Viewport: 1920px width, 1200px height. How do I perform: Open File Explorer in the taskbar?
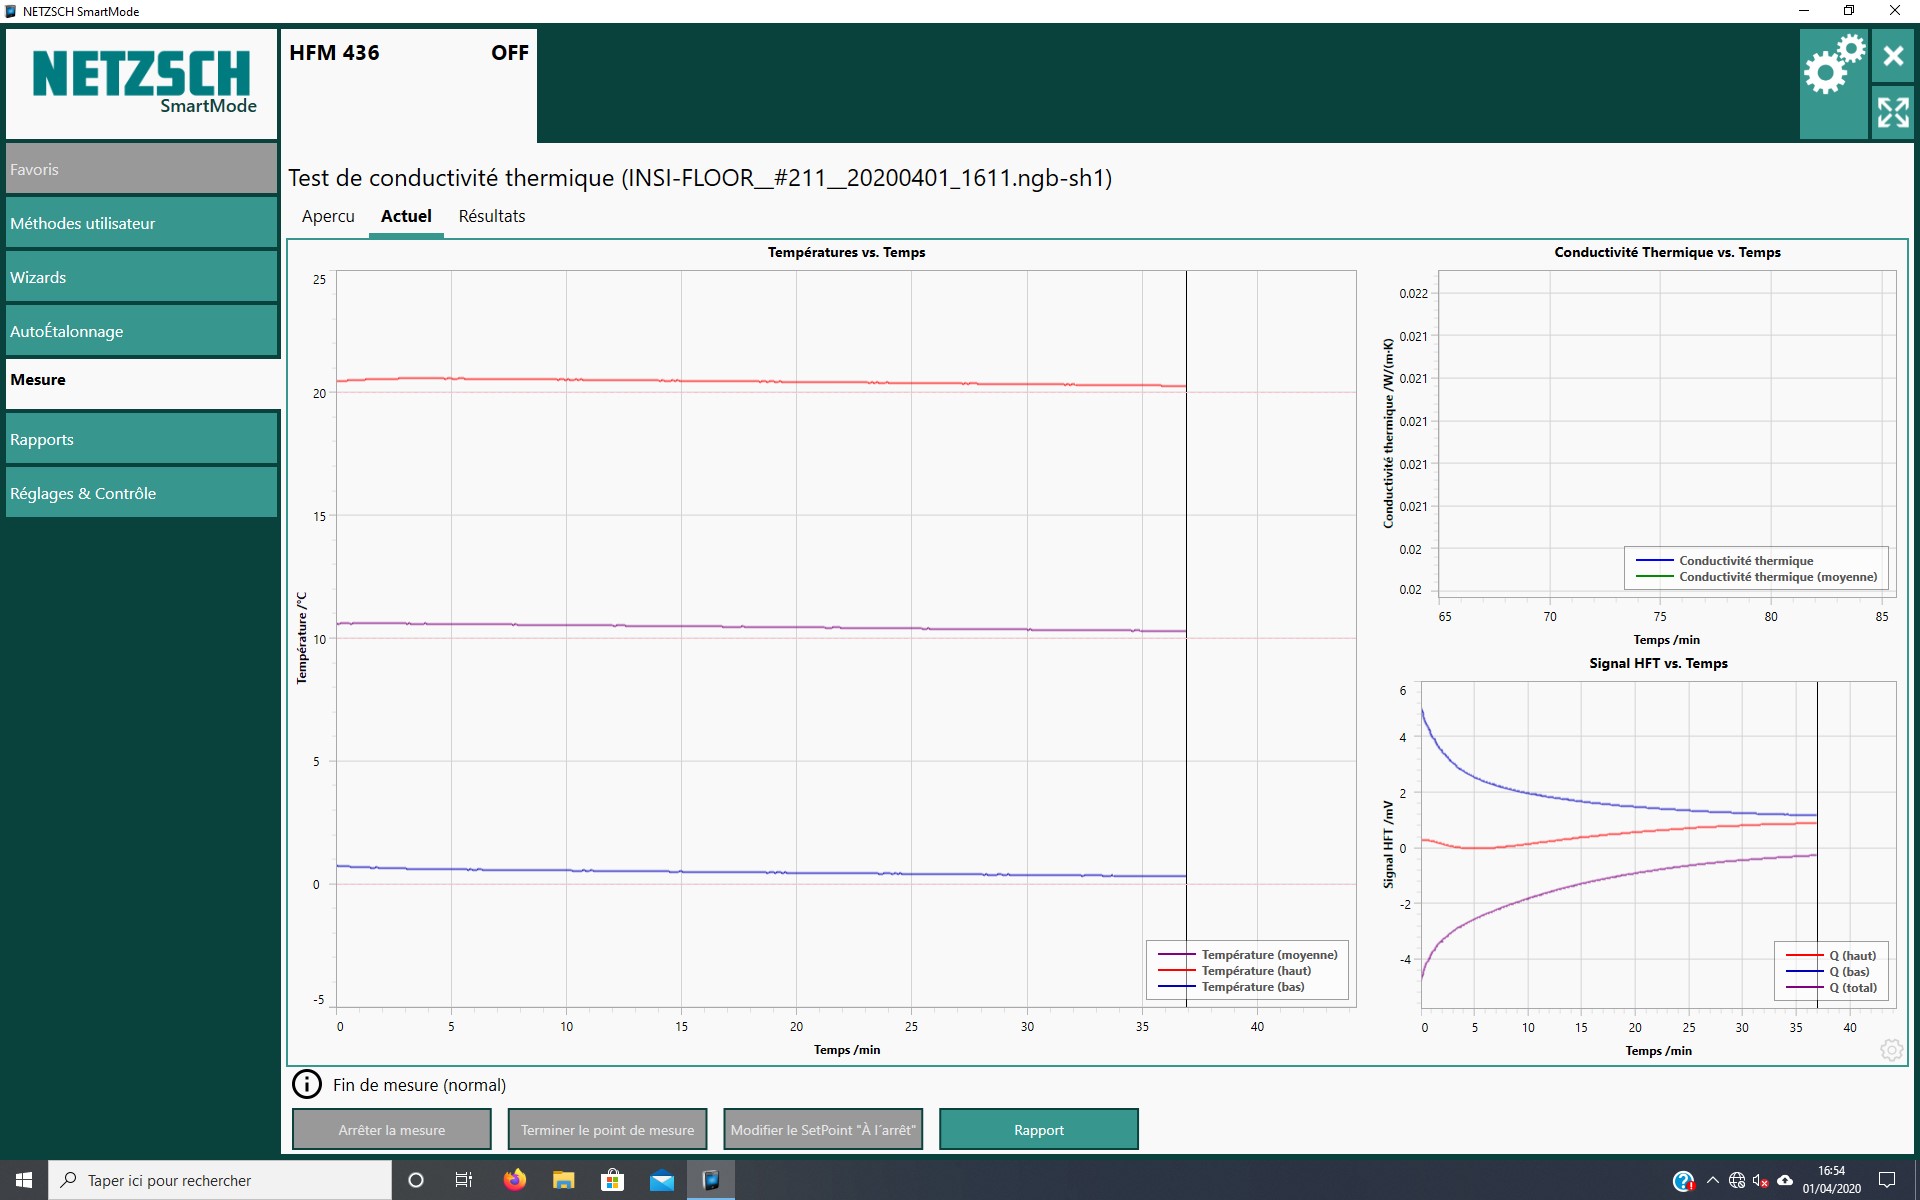tap(563, 1180)
